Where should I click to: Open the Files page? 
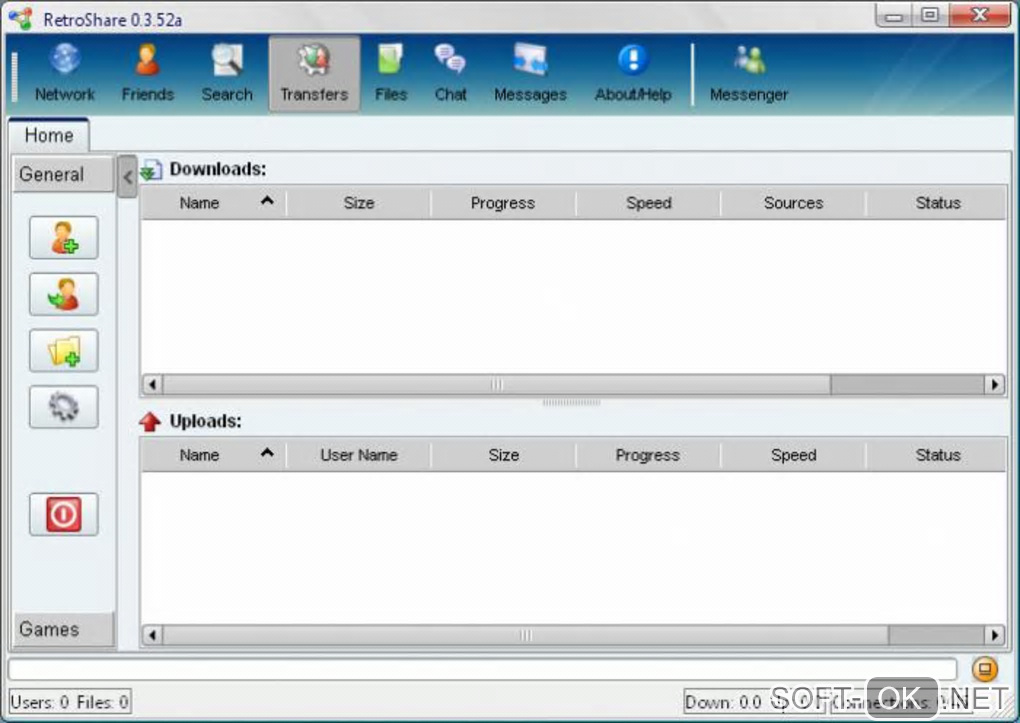(391, 74)
